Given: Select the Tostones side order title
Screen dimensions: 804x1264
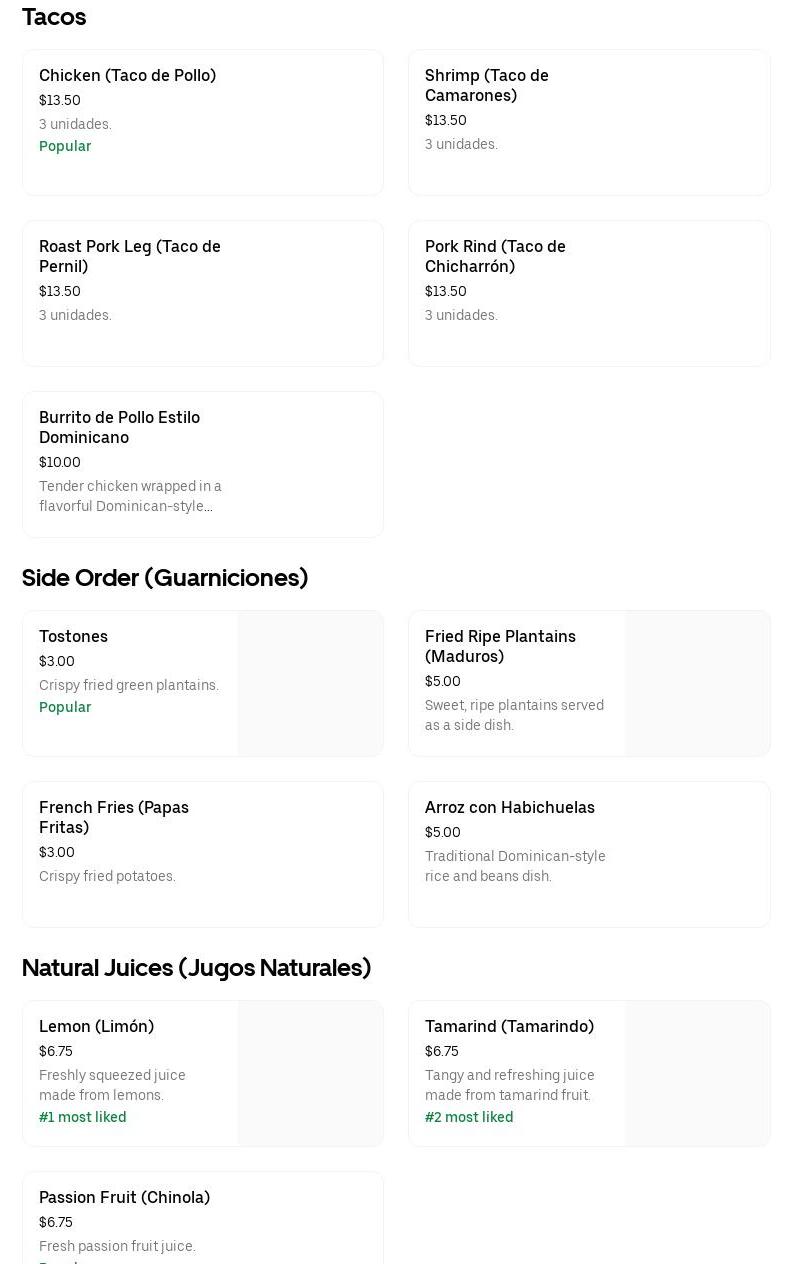Looking at the screenshot, I should coord(73,637).
